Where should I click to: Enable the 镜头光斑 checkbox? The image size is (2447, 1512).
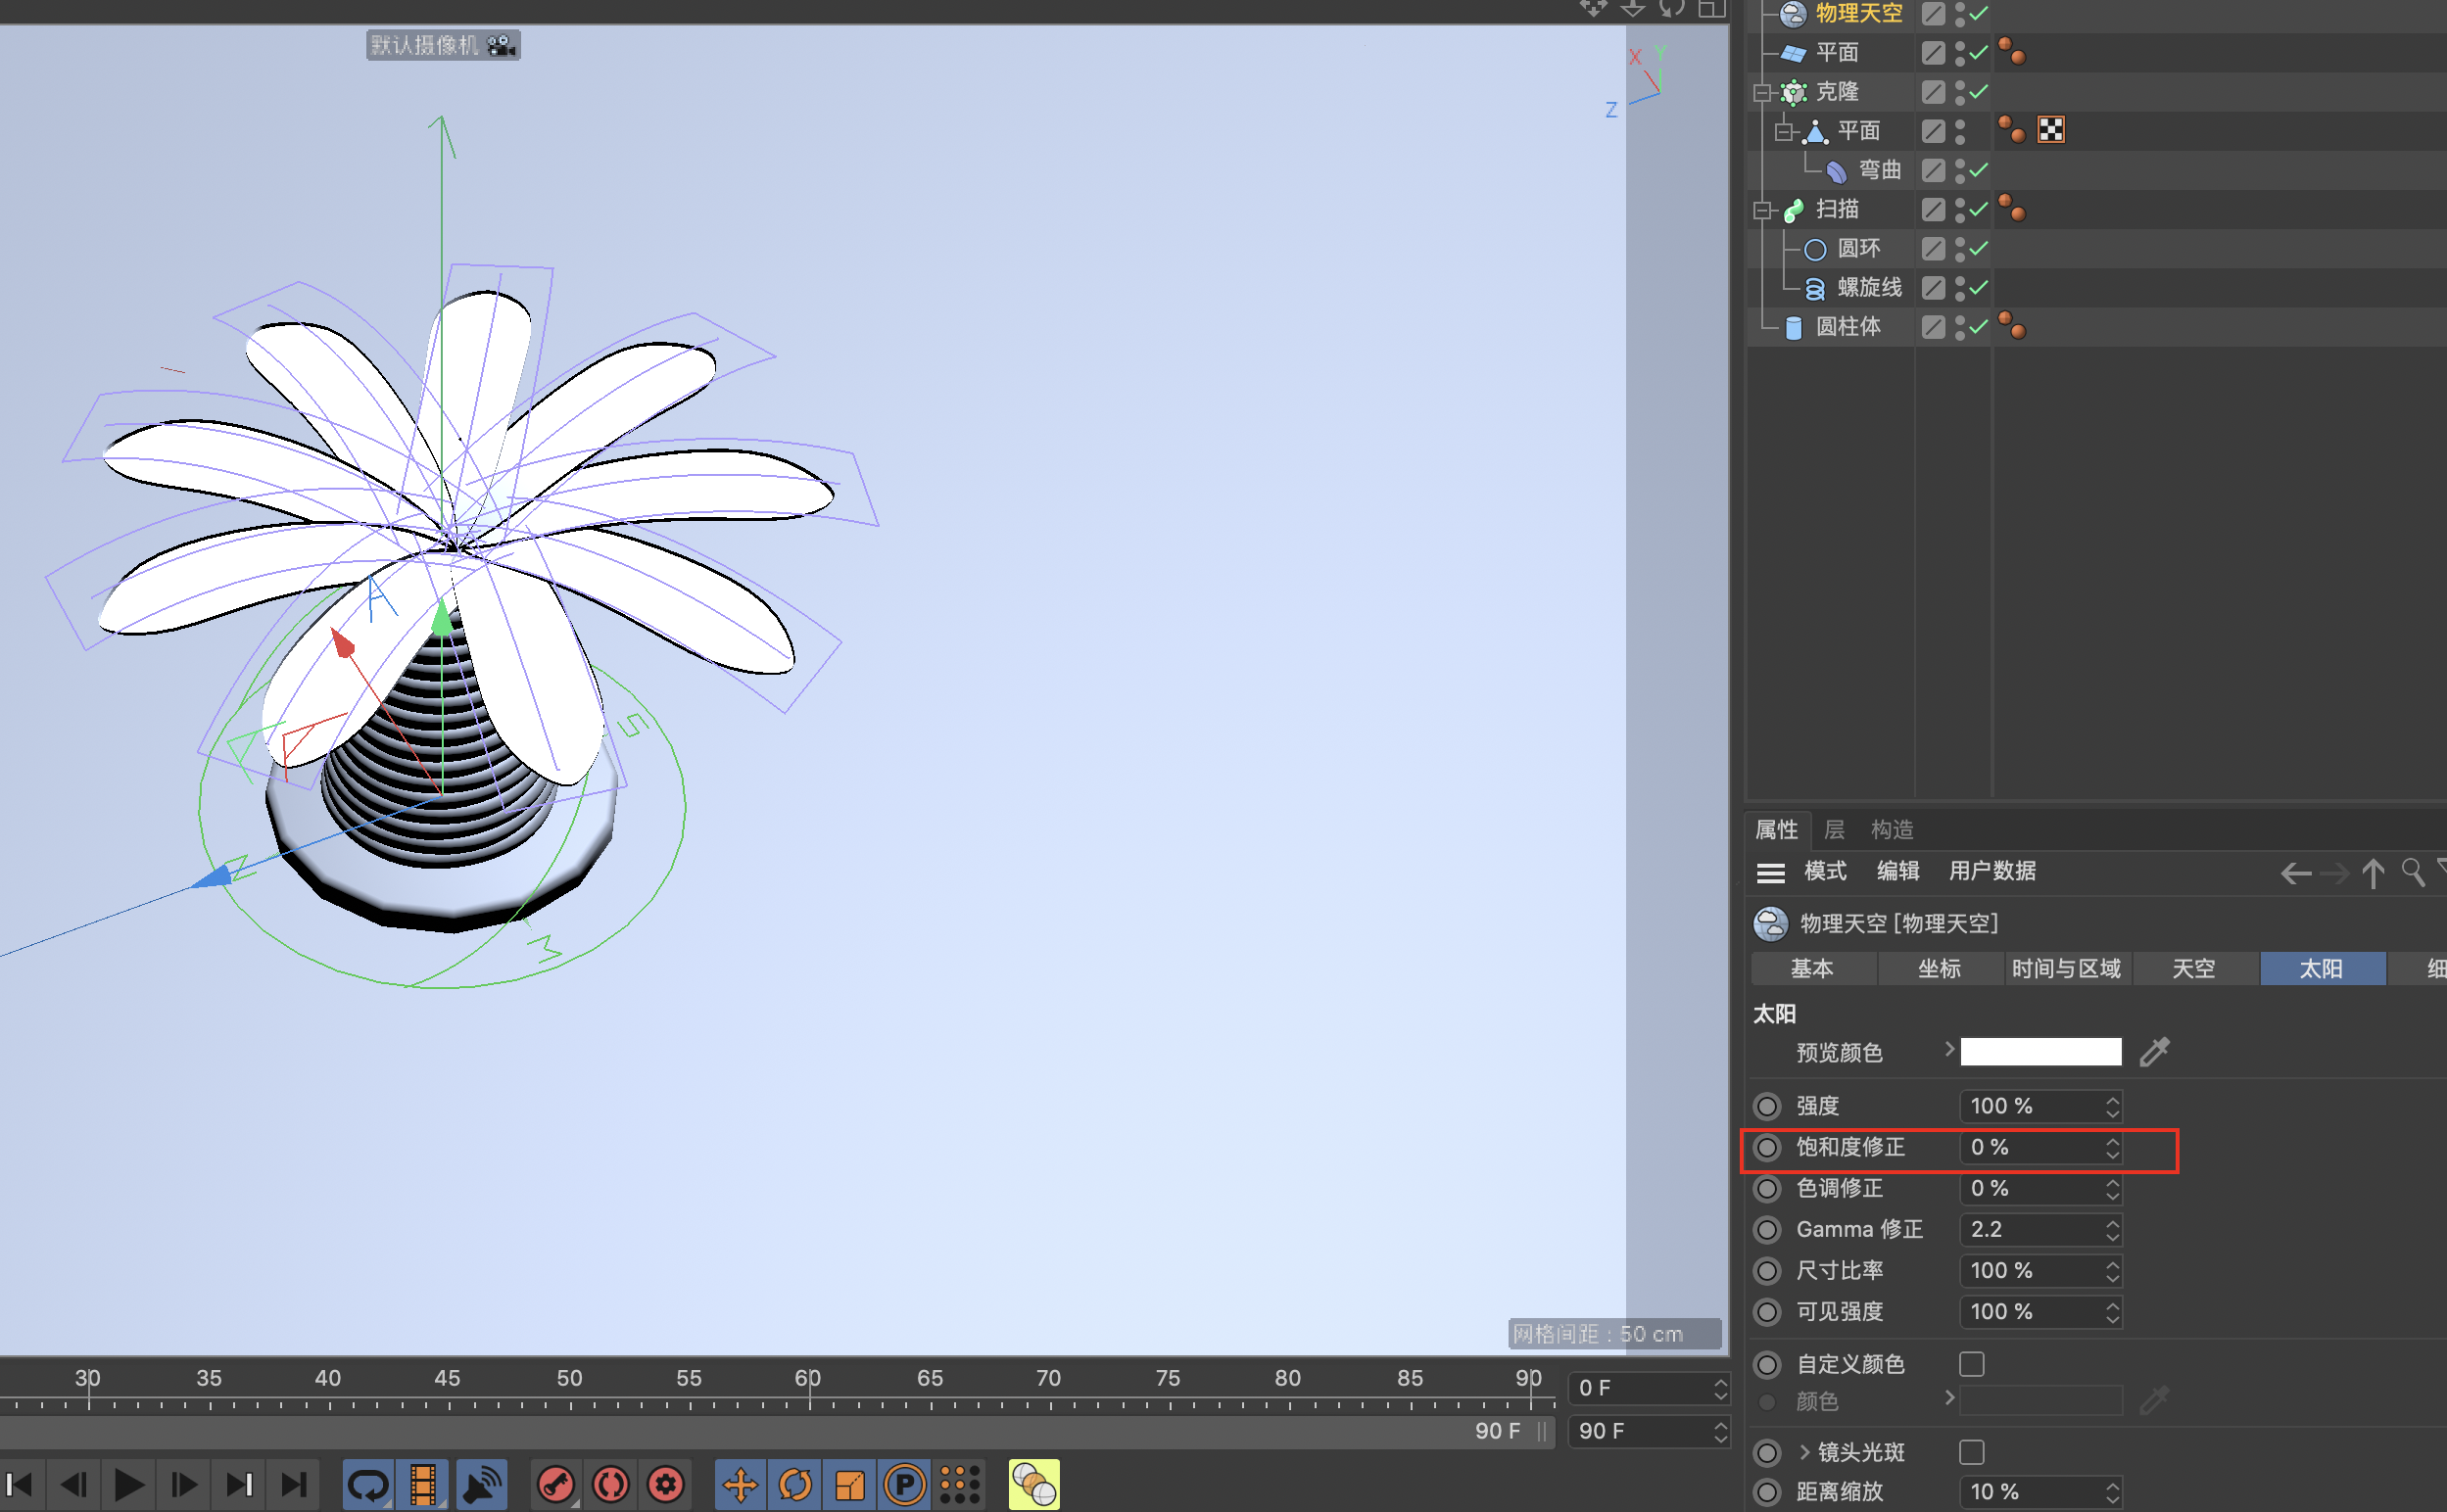click(x=1971, y=1451)
